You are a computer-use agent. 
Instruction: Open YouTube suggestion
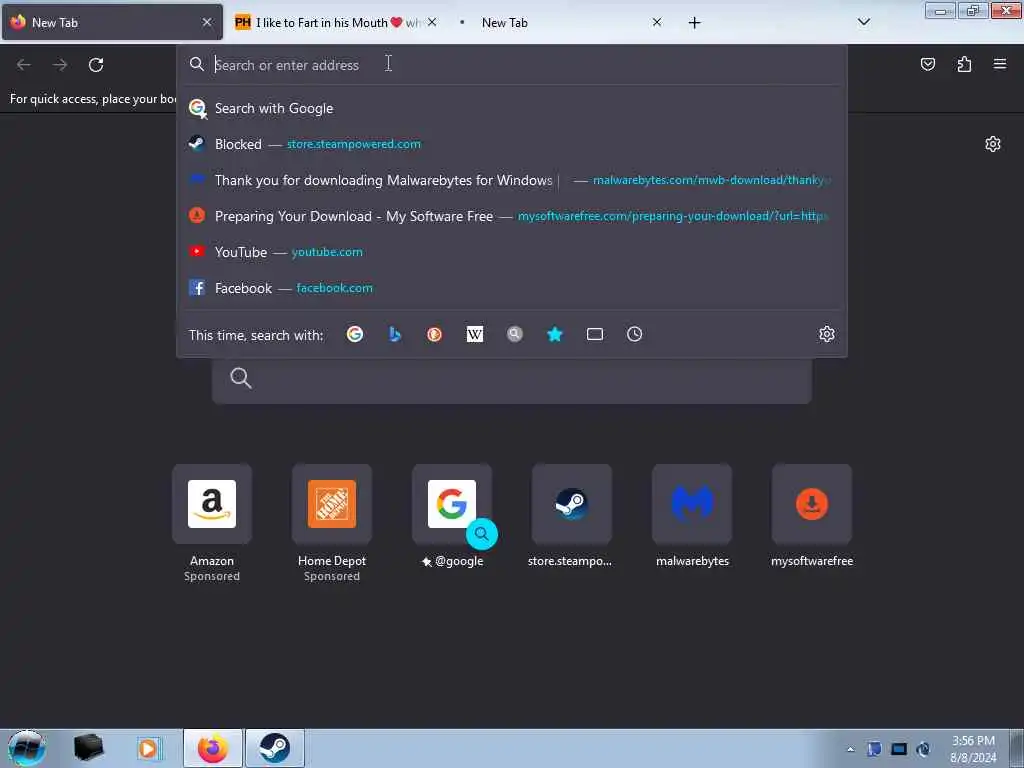tap(511, 252)
